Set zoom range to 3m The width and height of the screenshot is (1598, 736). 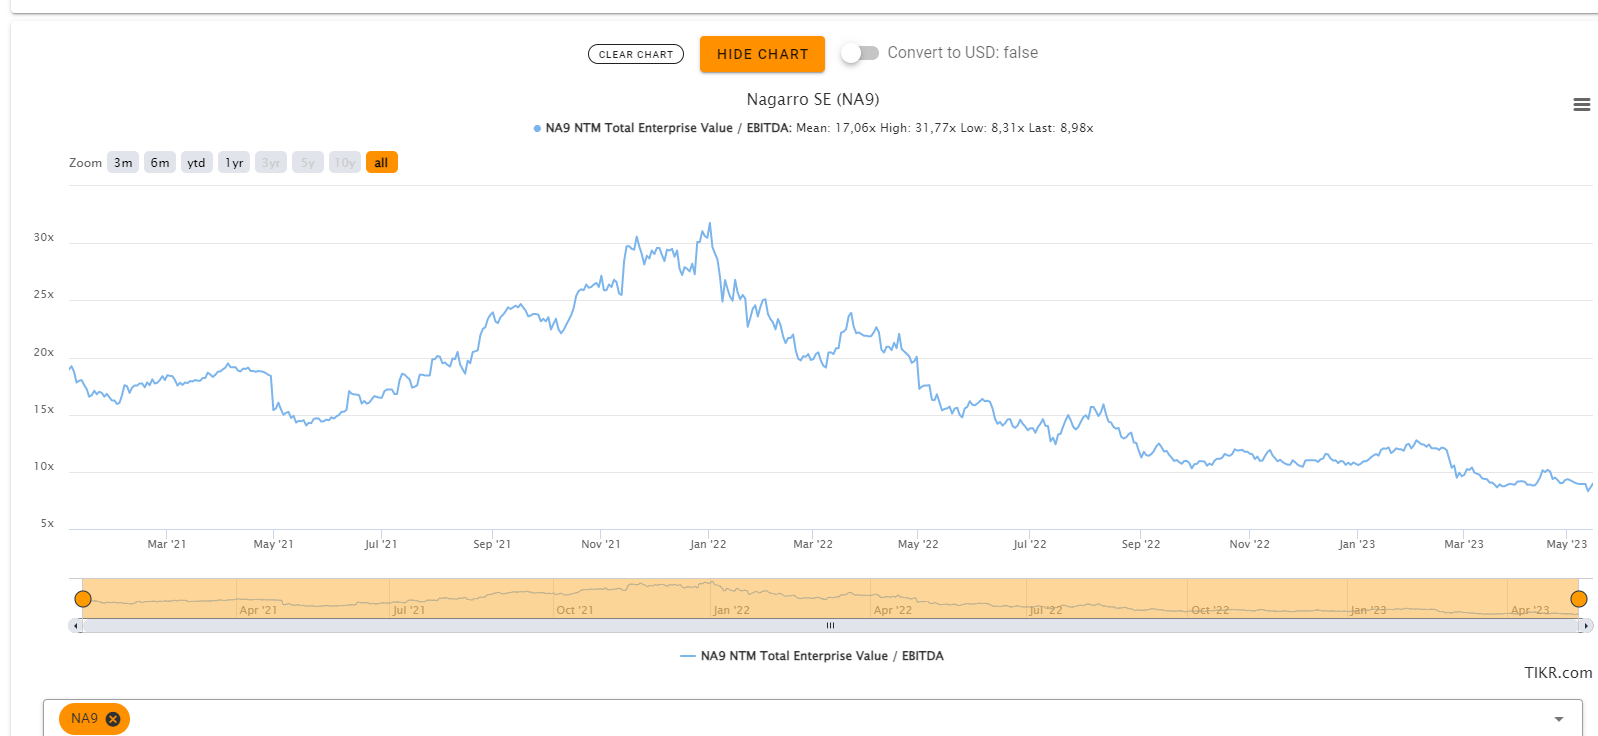[123, 163]
